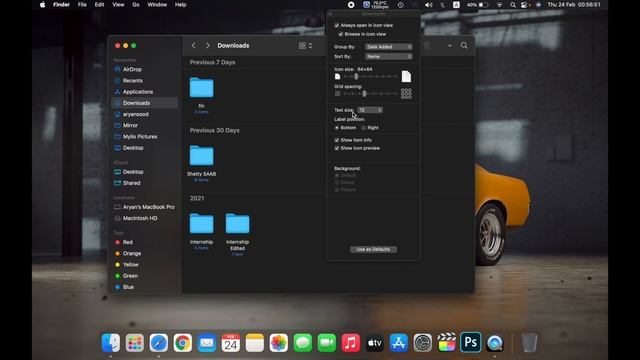This screenshot has height=360, width=640.
Task: Toggle Always open in icon view
Action: pyautogui.click(x=336, y=25)
